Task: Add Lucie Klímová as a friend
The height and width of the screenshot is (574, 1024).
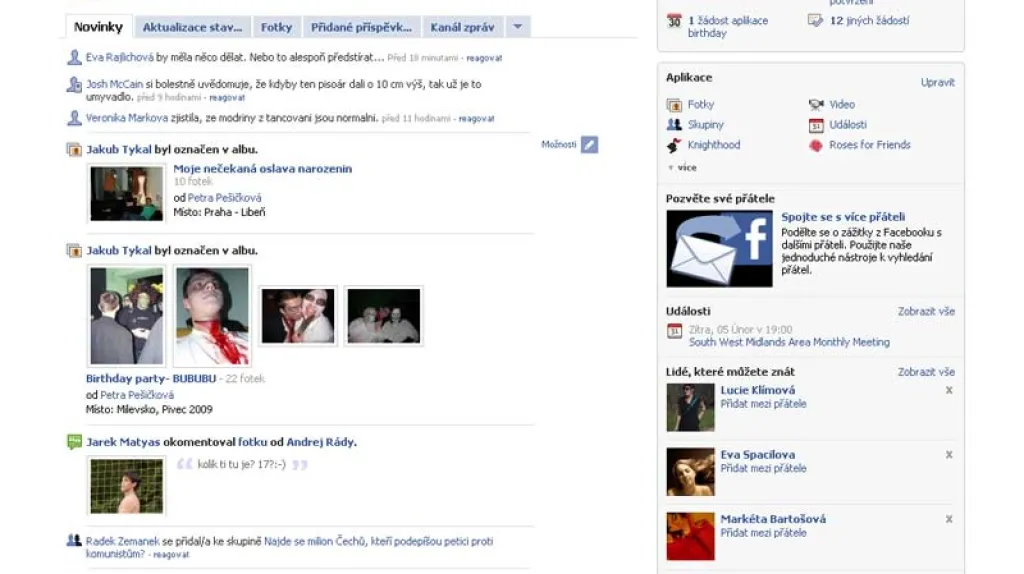Action: tap(763, 404)
